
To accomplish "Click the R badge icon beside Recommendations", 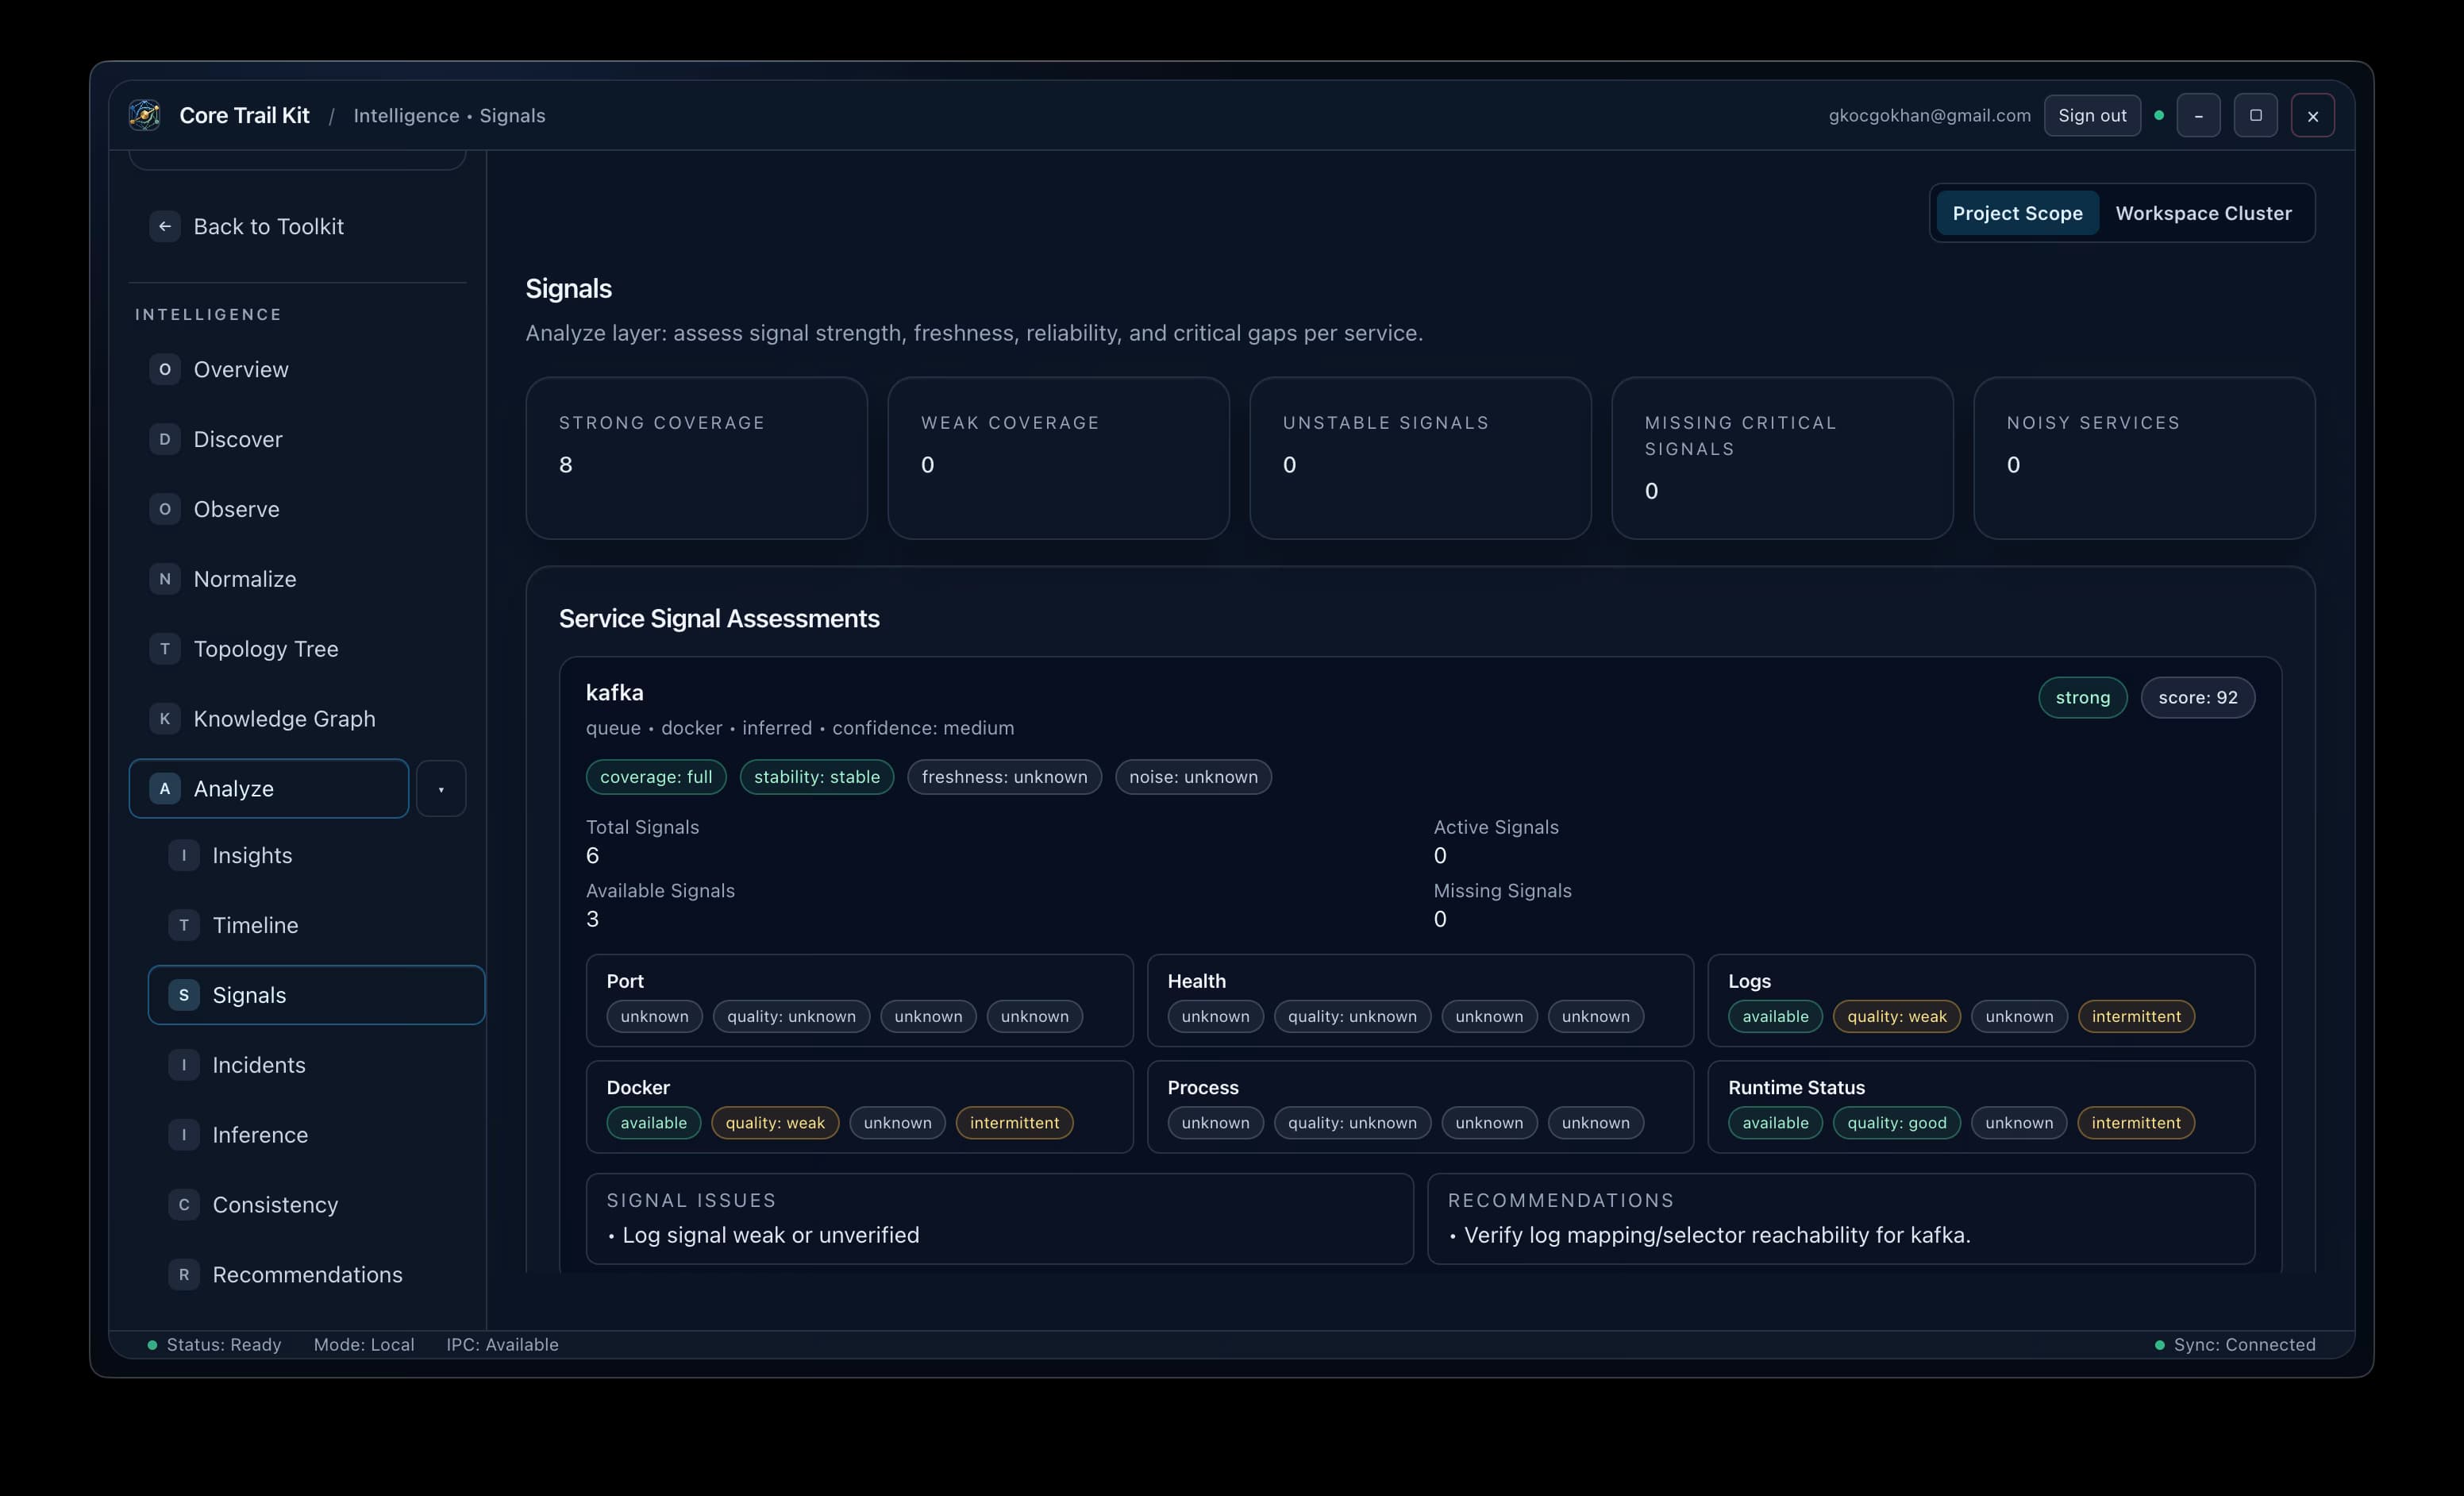I will [184, 1275].
